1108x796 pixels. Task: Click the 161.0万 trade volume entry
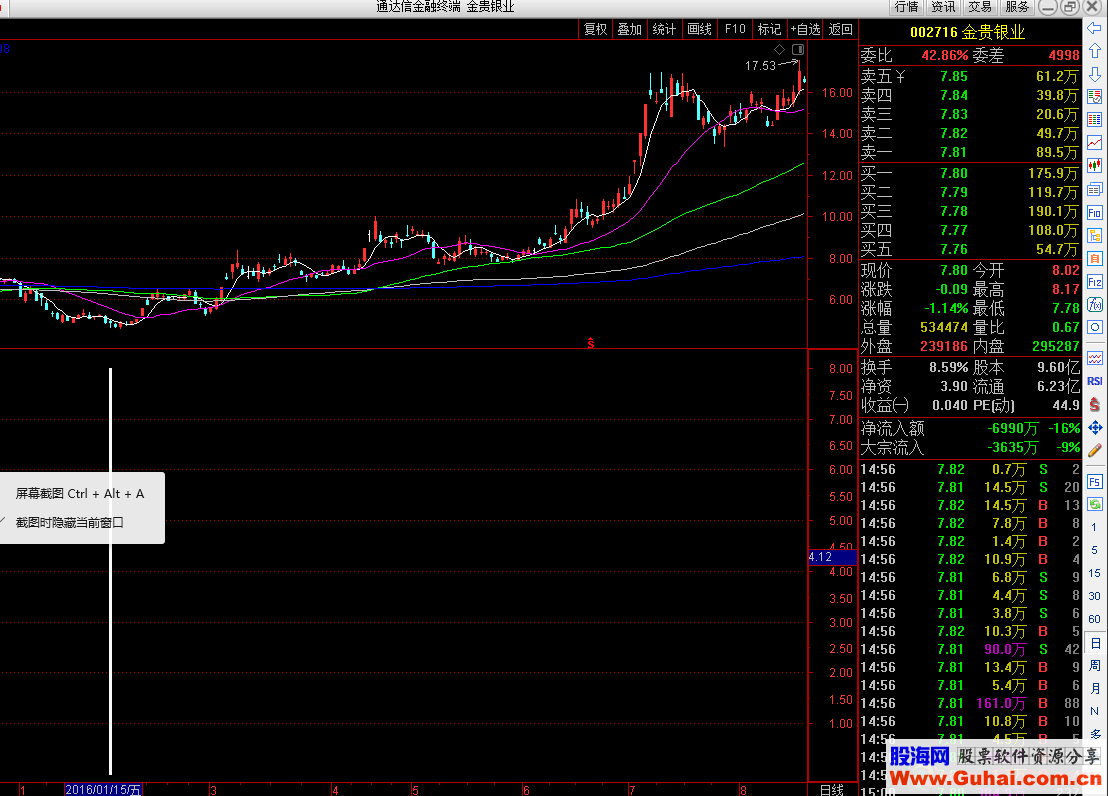click(1001, 703)
